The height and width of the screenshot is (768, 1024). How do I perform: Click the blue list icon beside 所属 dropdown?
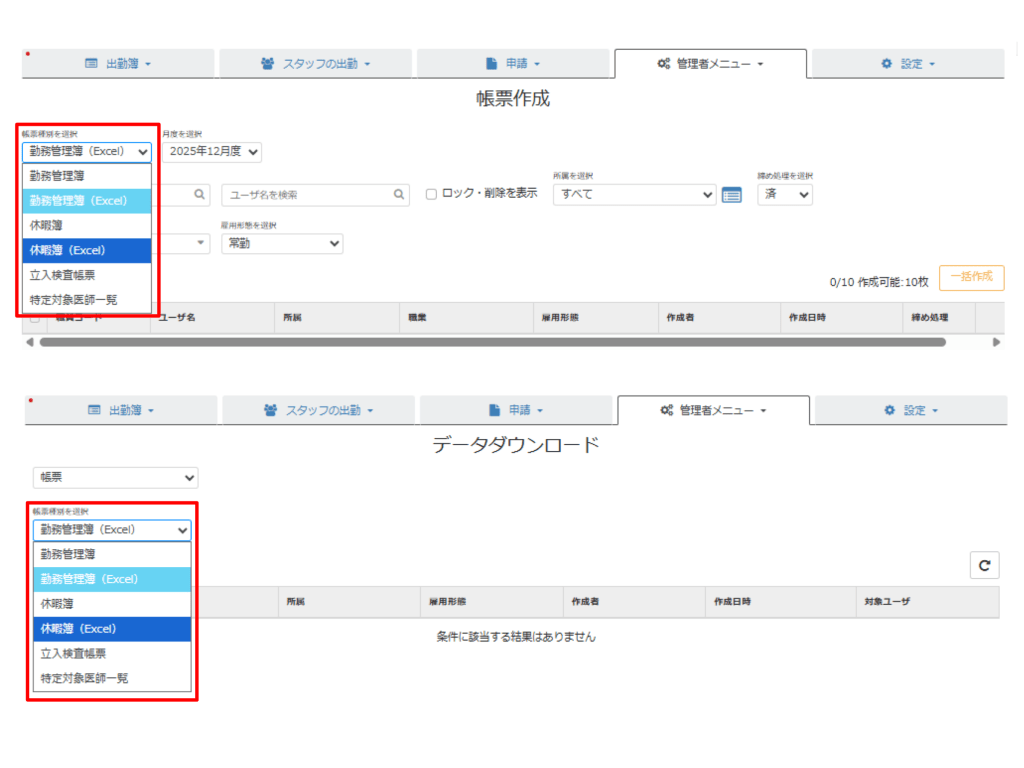[732, 195]
